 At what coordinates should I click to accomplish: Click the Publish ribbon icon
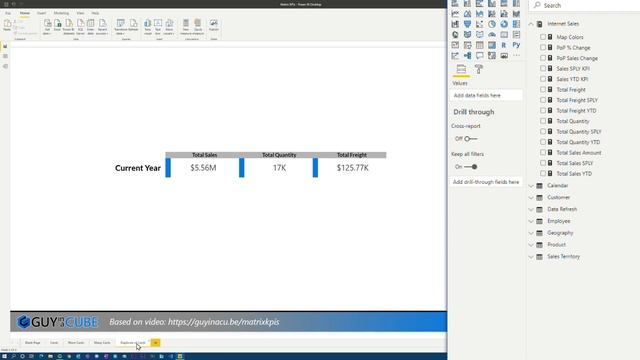click(213, 25)
